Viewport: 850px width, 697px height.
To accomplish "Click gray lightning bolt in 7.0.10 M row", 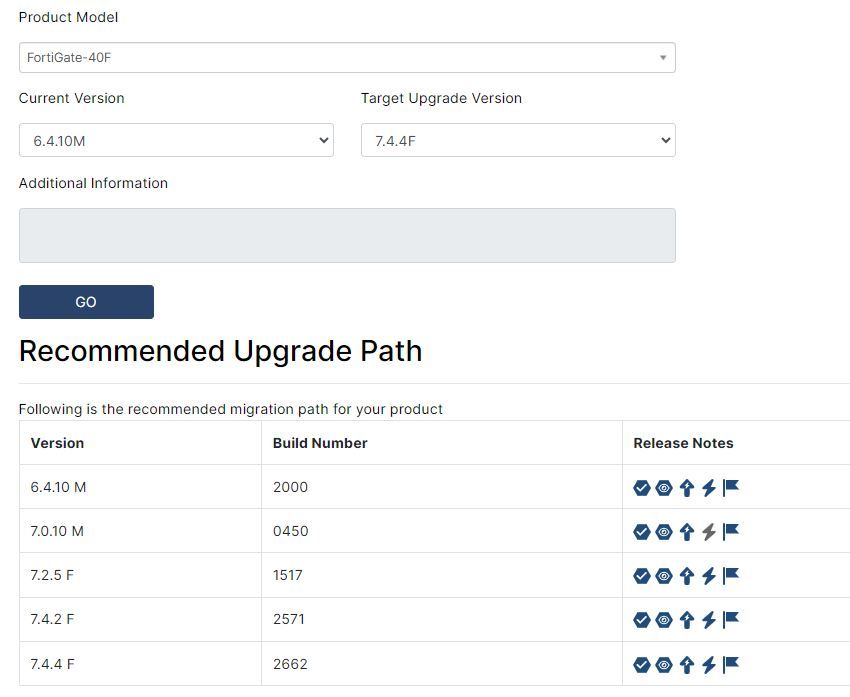I will point(709,532).
